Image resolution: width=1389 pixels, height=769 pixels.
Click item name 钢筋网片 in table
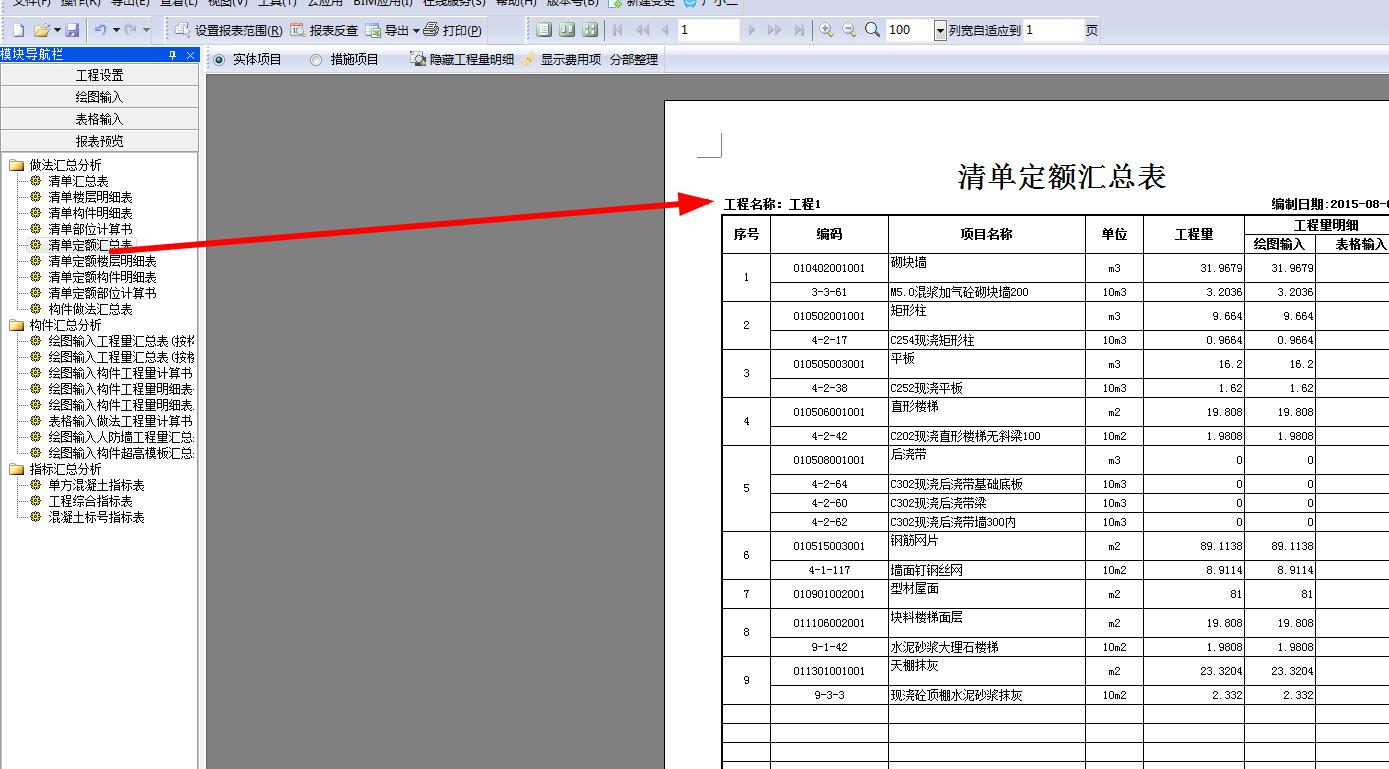pos(915,540)
